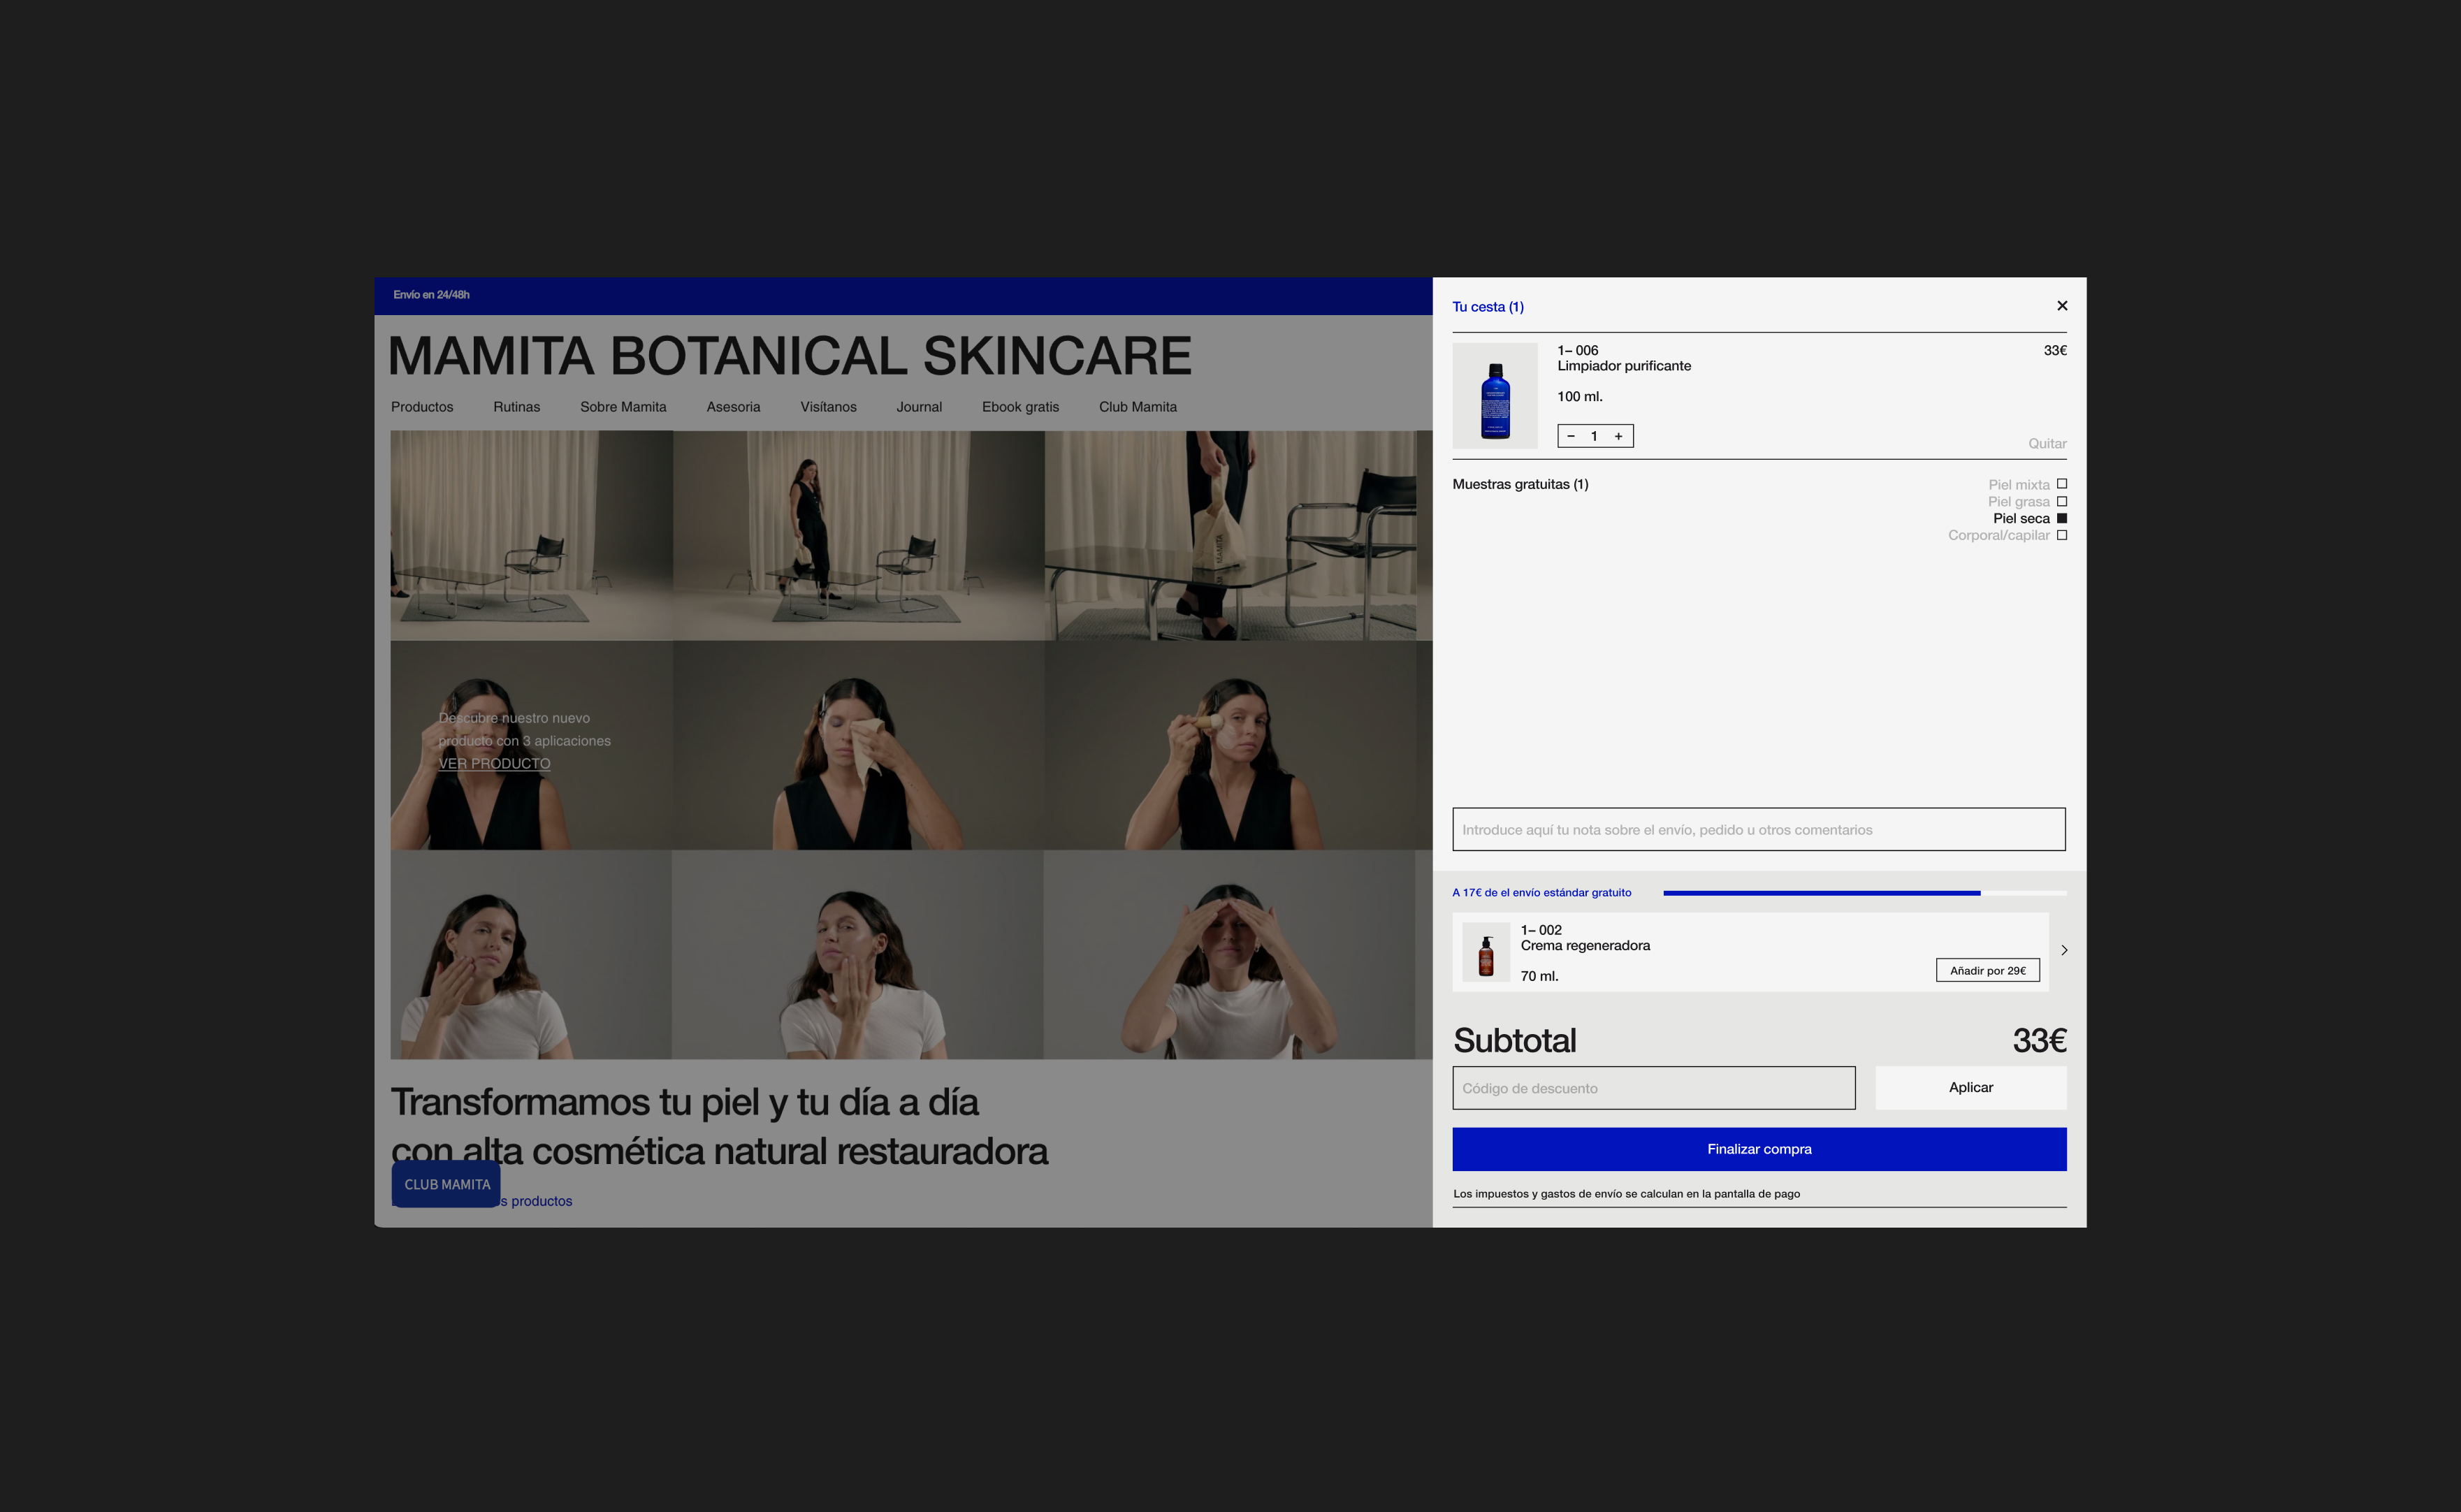2461x1512 pixels.
Task: Open the Ebook gratis menu item
Action: (1020, 407)
